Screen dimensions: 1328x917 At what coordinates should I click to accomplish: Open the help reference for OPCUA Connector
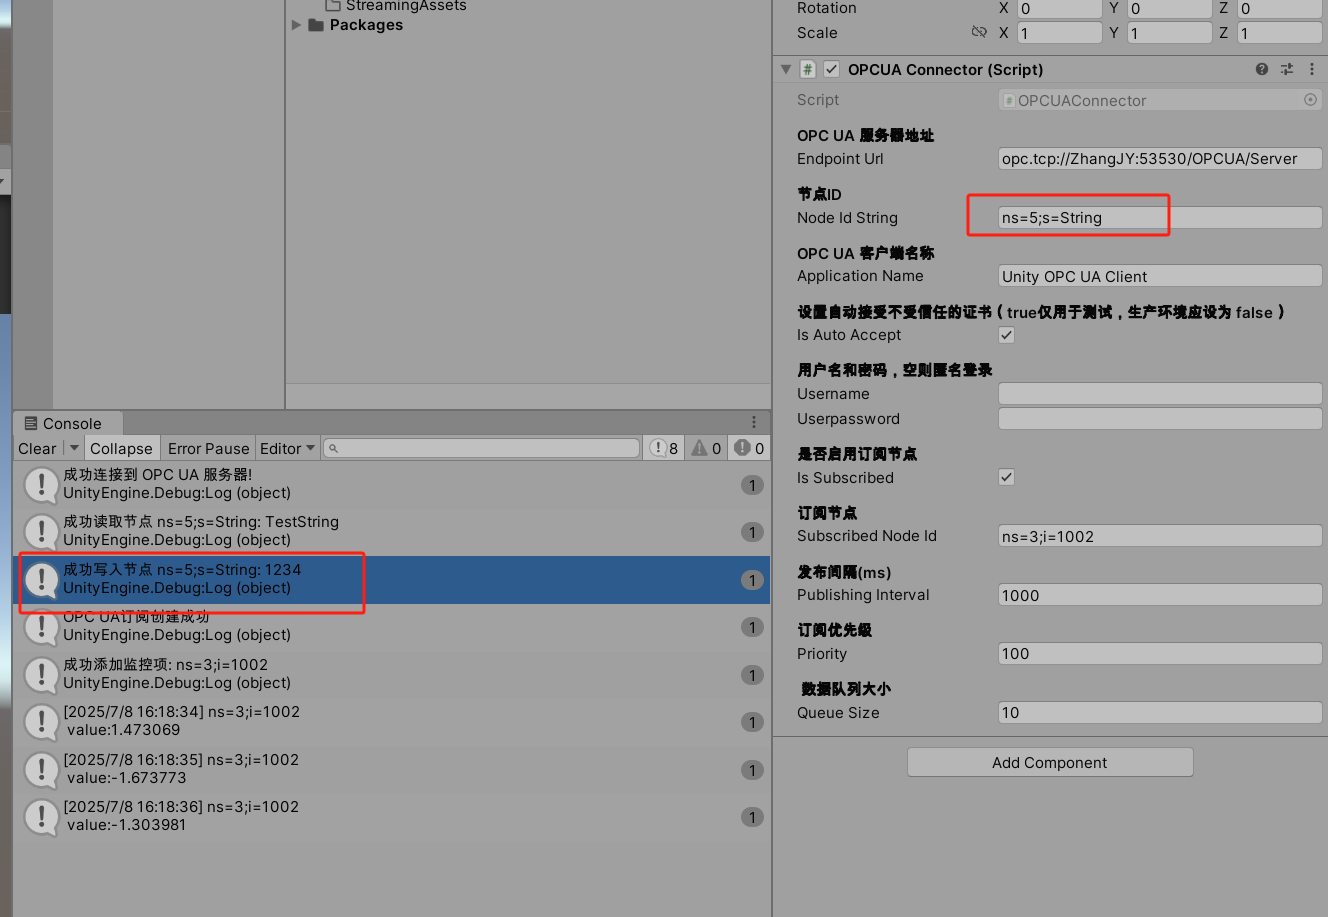click(x=1261, y=69)
